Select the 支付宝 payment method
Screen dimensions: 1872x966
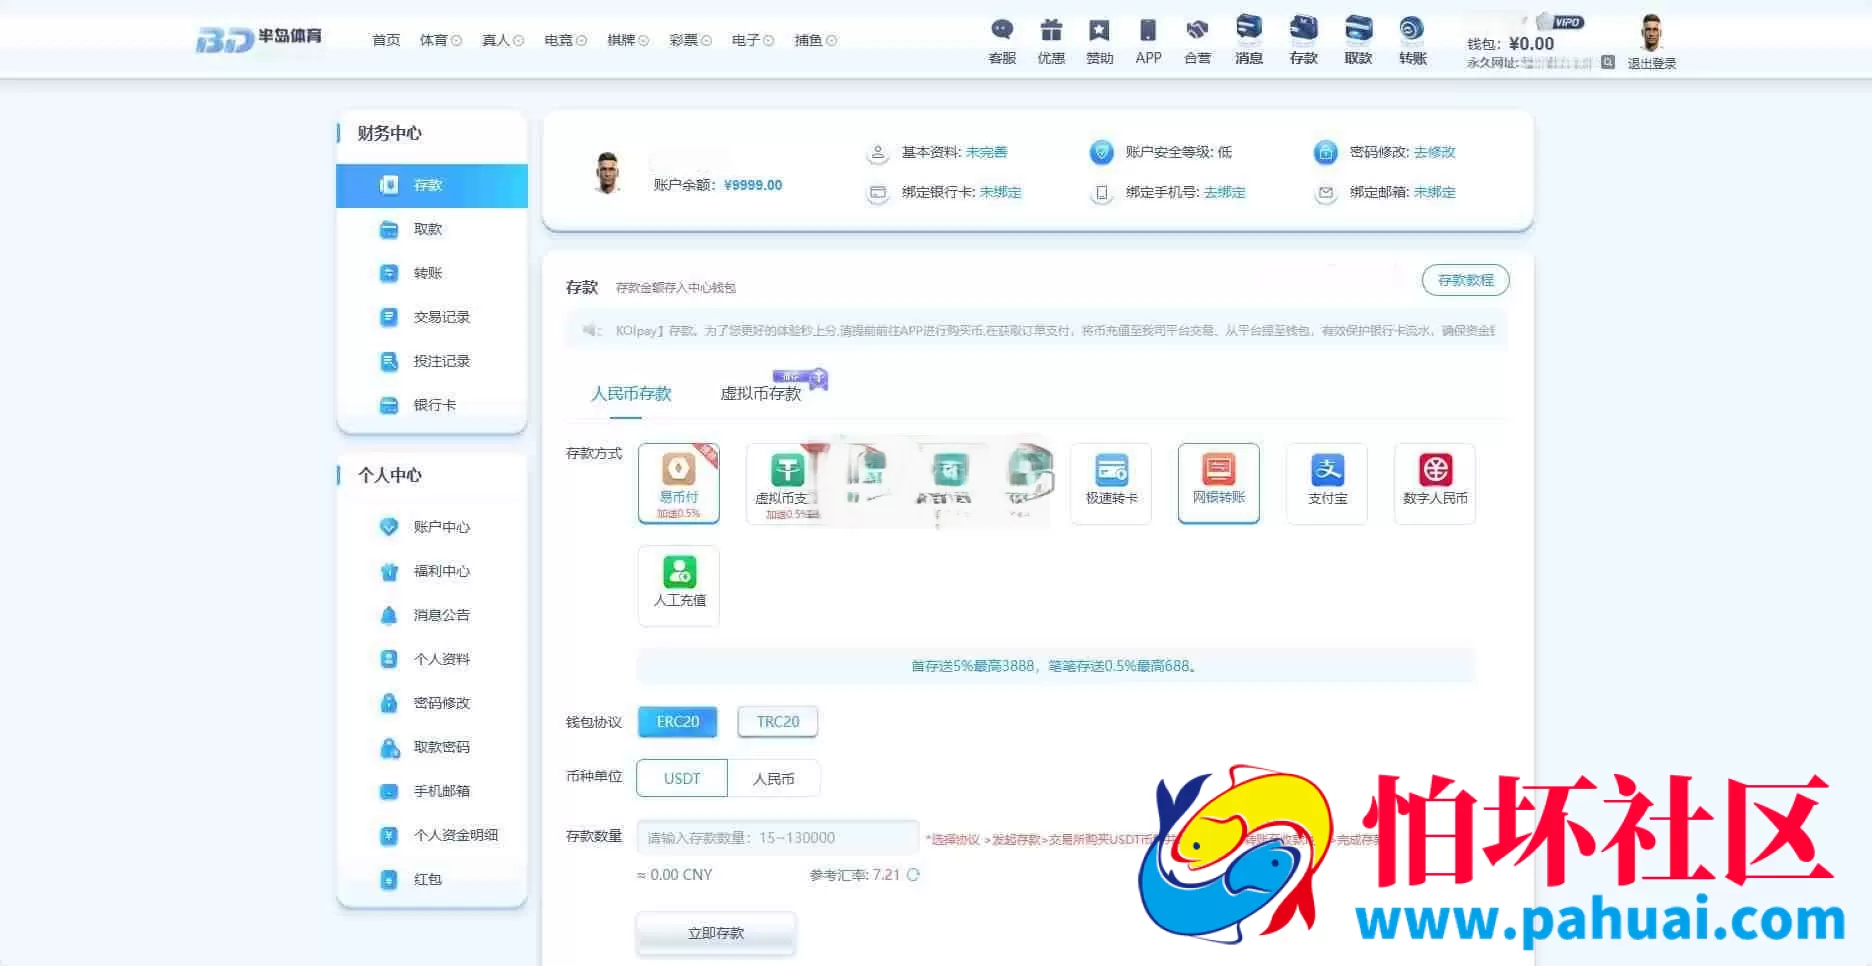[x=1327, y=483]
